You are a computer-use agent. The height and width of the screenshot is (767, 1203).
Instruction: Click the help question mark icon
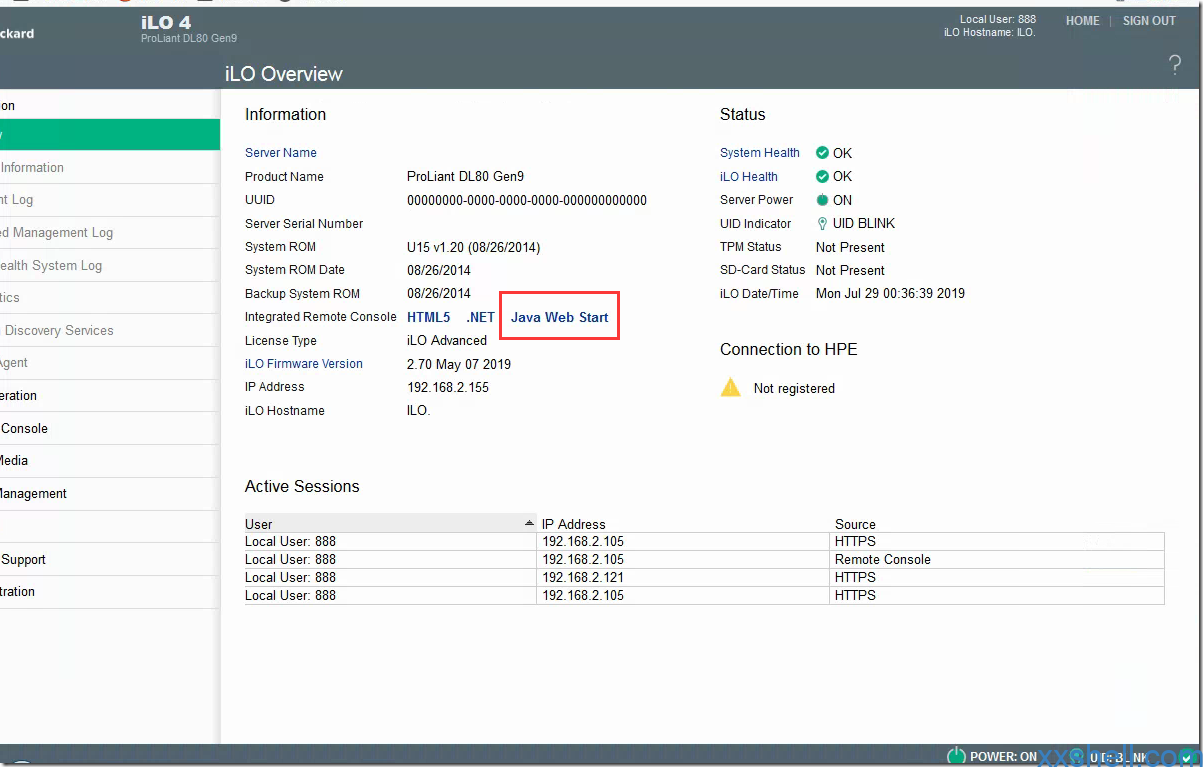(1174, 66)
